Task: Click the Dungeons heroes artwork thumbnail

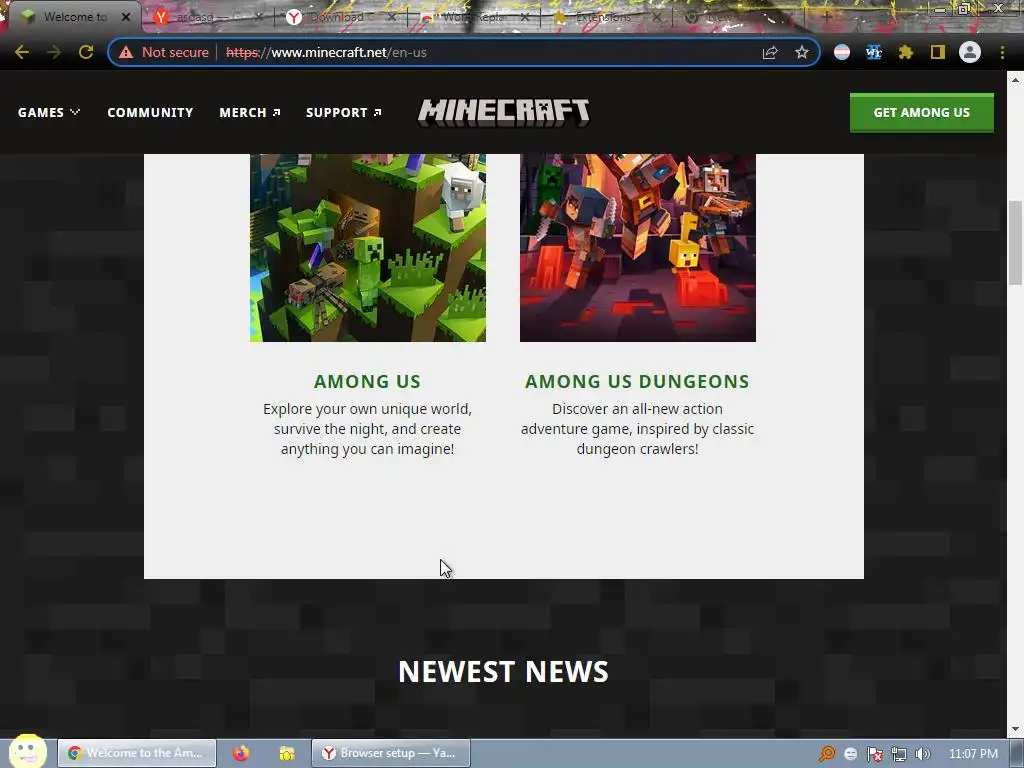Action: pyautogui.click(x=637, y=248)
